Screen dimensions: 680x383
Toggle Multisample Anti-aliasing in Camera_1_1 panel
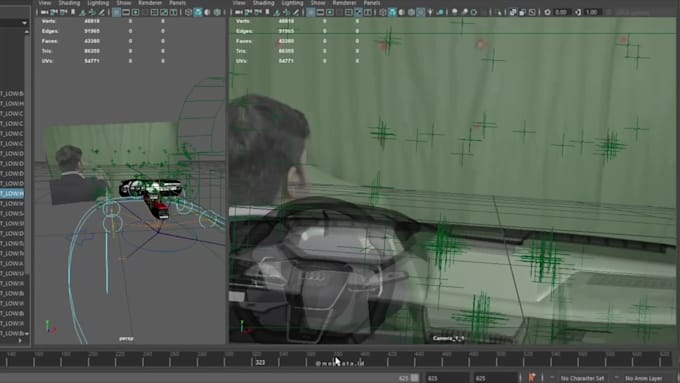point(474,12)
